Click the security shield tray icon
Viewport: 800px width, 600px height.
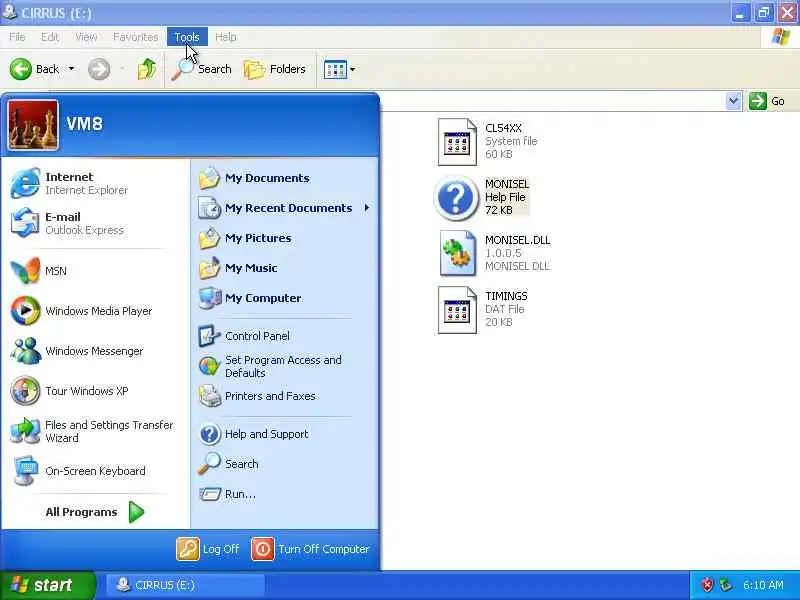pos(707,585)
